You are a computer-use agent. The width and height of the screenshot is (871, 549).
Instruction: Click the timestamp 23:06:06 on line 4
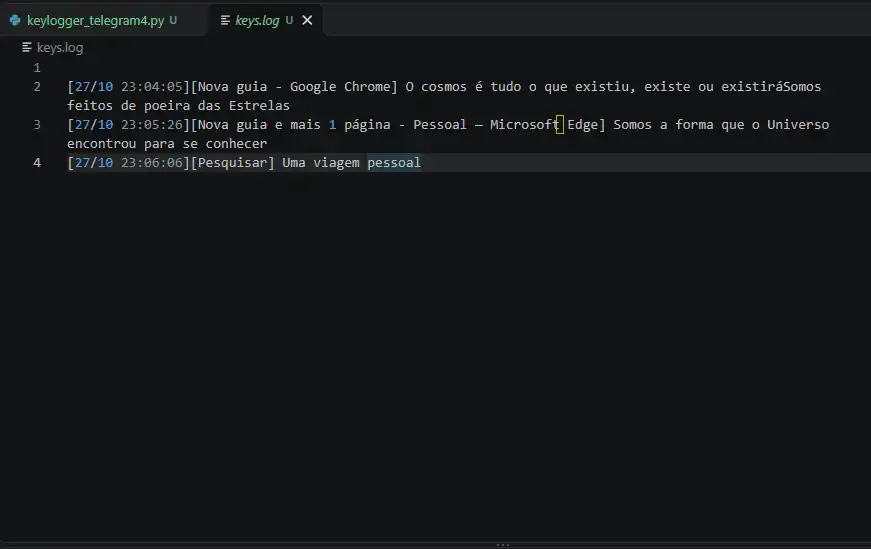click(152, 163)
